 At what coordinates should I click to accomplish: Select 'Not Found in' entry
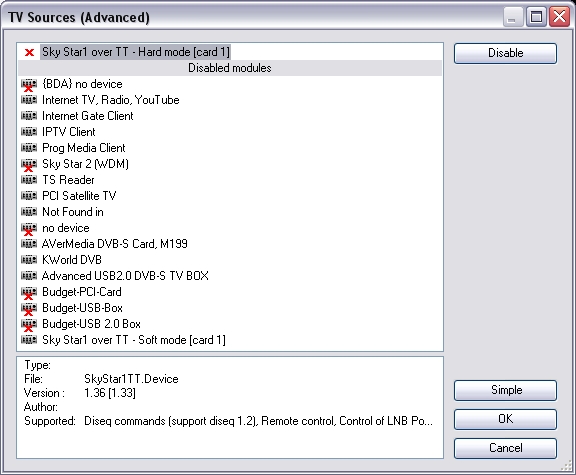[73, 212]
